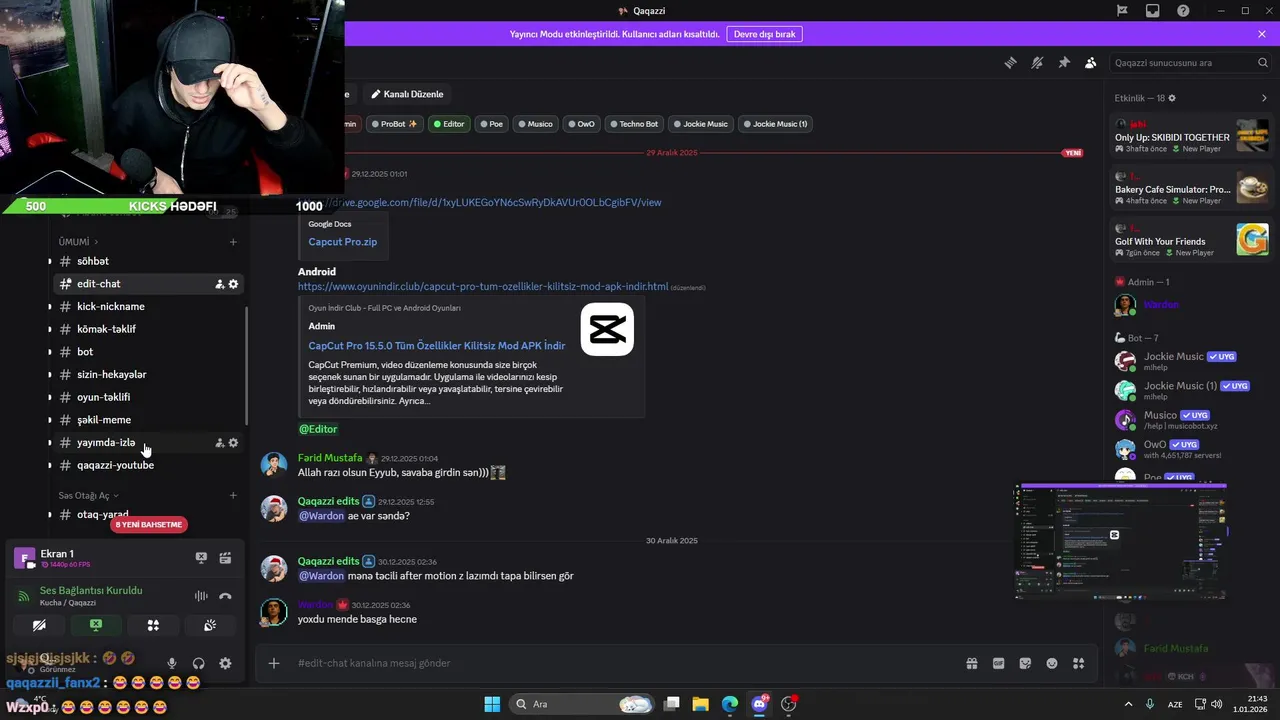Open Threads icon in channel header
Image resolution: width=1280 pixels, height=720 pixels.
click(x=1011, y=62)
